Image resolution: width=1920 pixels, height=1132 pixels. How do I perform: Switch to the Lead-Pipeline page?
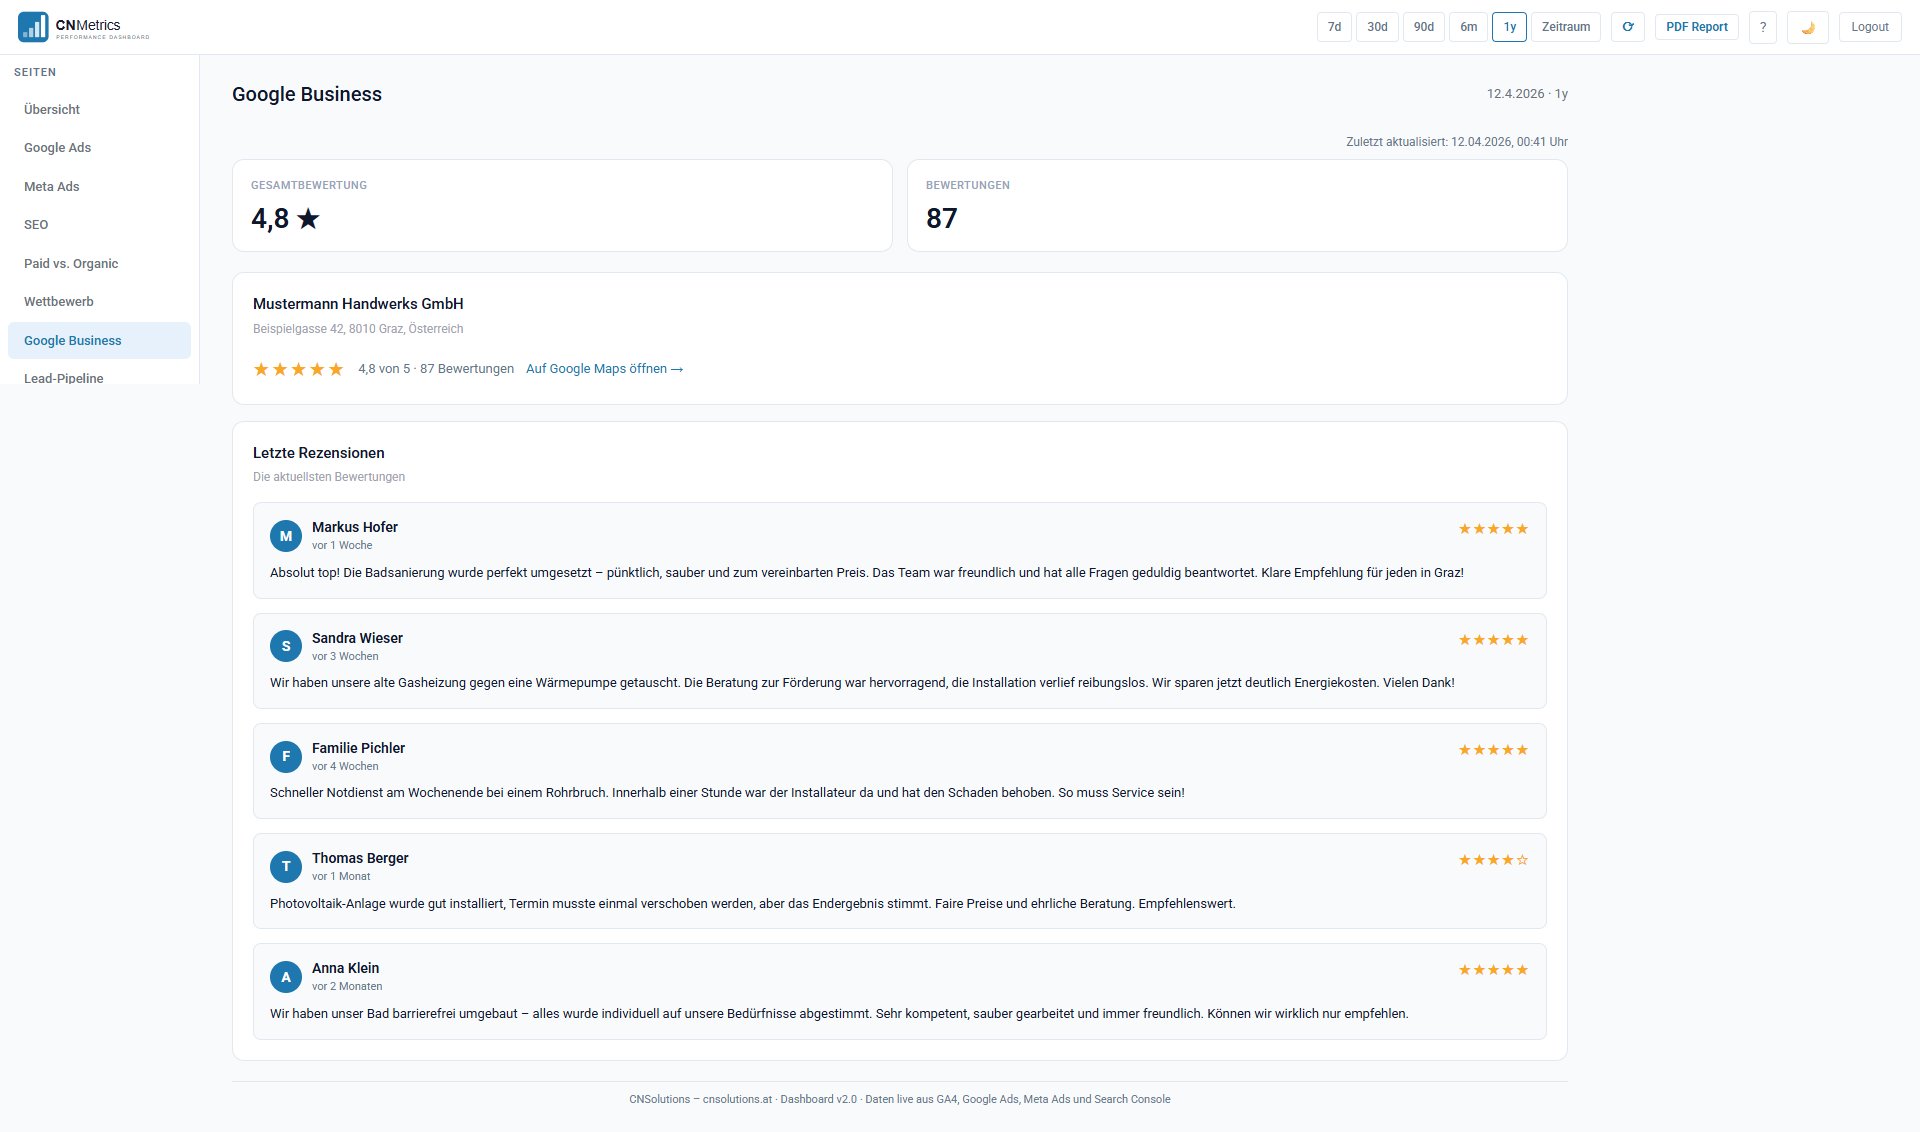(x=64, y=378)
